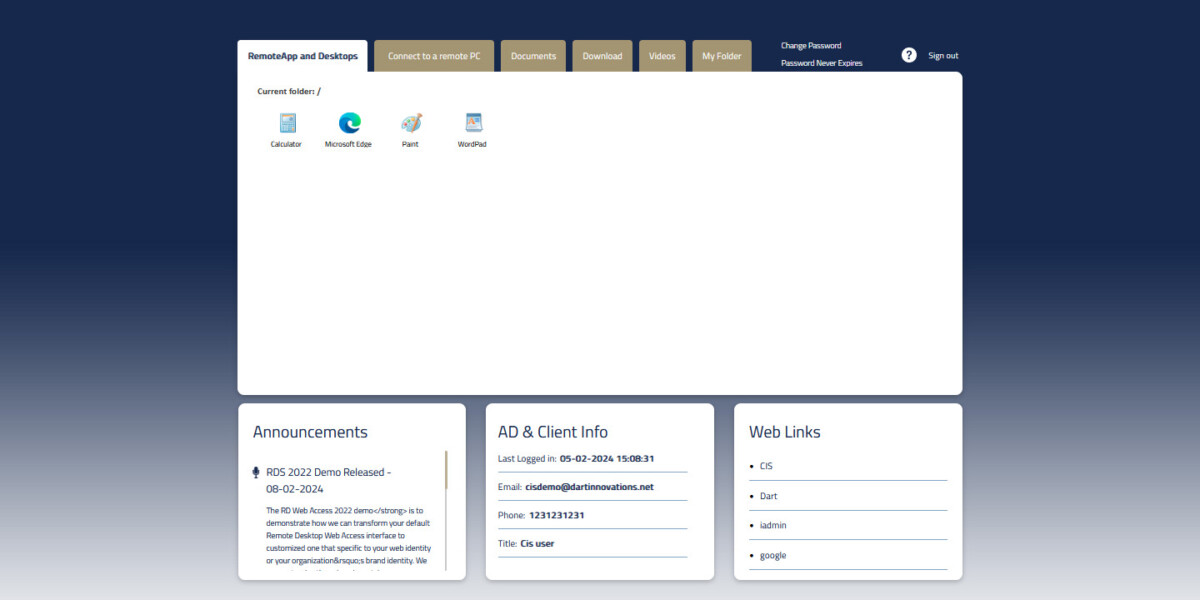Open Microsoft Edge remote app
Viewport: 1200px width, 600px height.
point(349,123)
